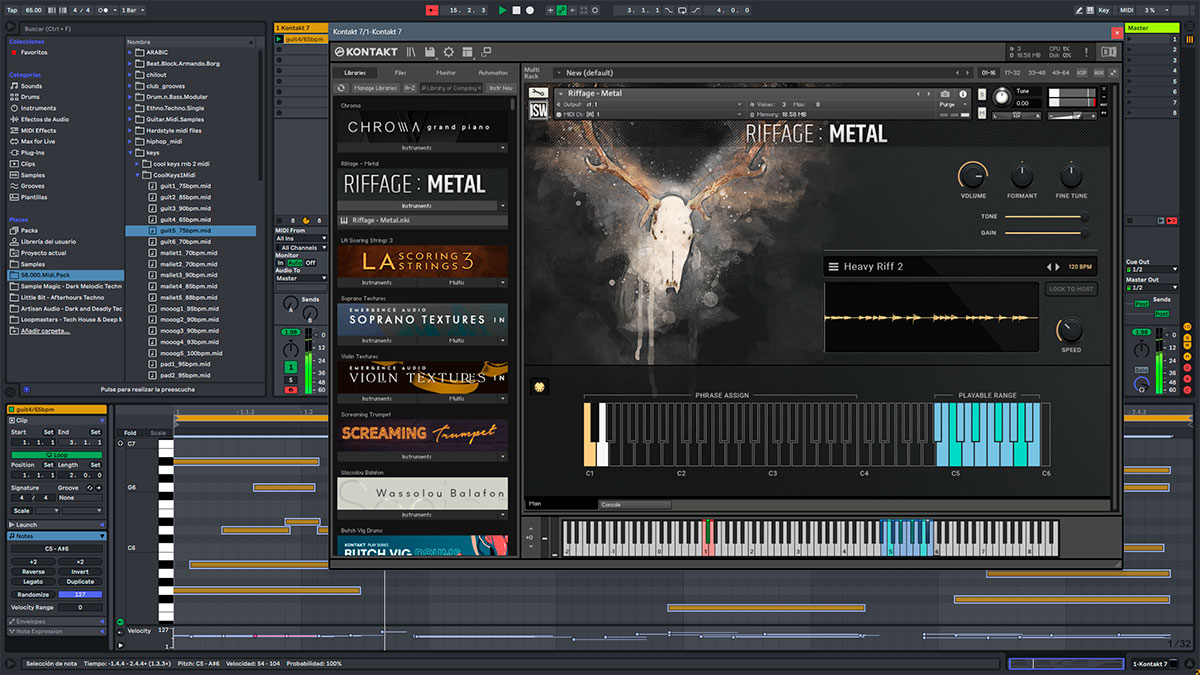Select Packs under Places in the browser
The image size is (1200, 675).
point(29,230)
